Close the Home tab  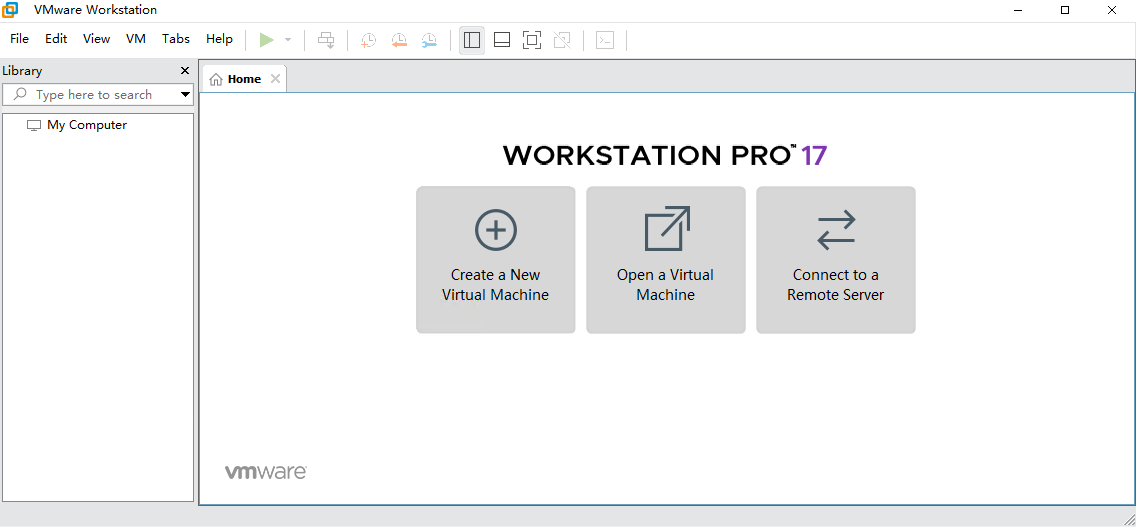point(275,78)
